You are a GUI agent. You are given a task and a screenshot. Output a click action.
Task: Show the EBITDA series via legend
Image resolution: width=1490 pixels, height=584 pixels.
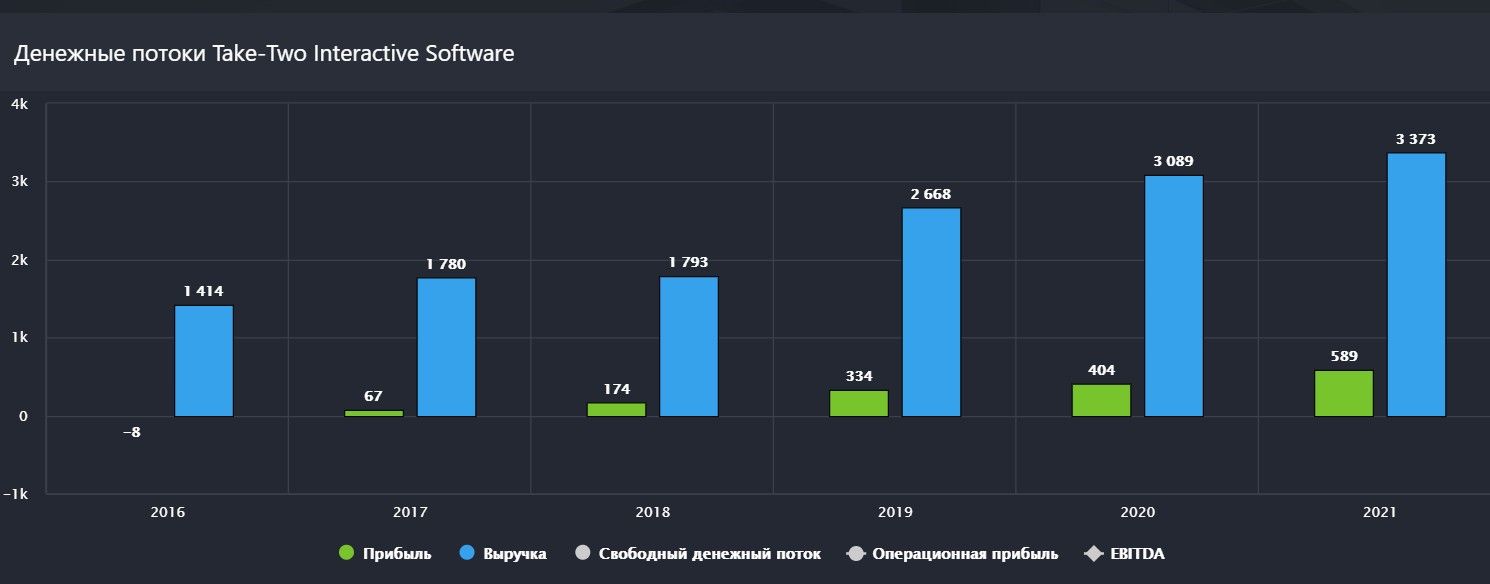pyautogui.click(x=1124, y=553)
